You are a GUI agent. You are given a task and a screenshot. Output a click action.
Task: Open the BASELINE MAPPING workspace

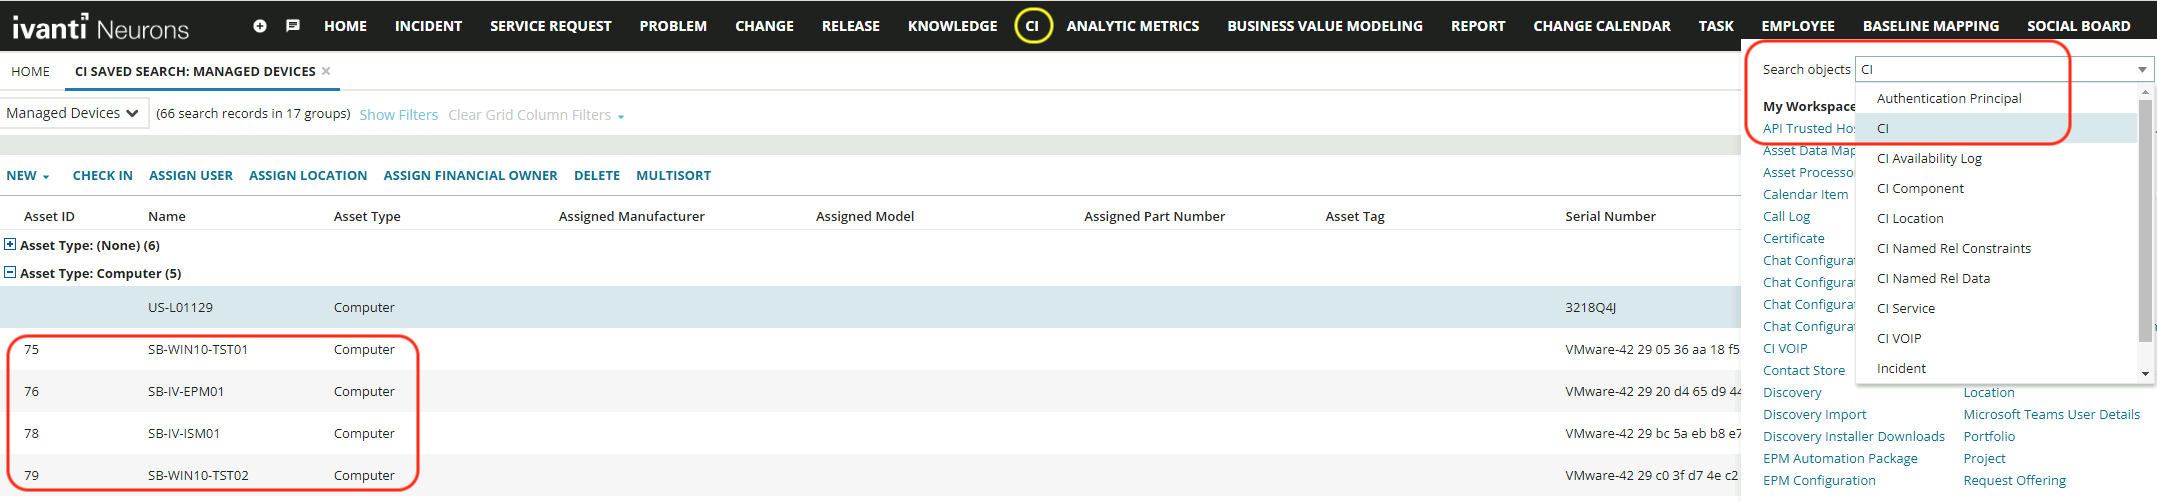pos(1931,26)
